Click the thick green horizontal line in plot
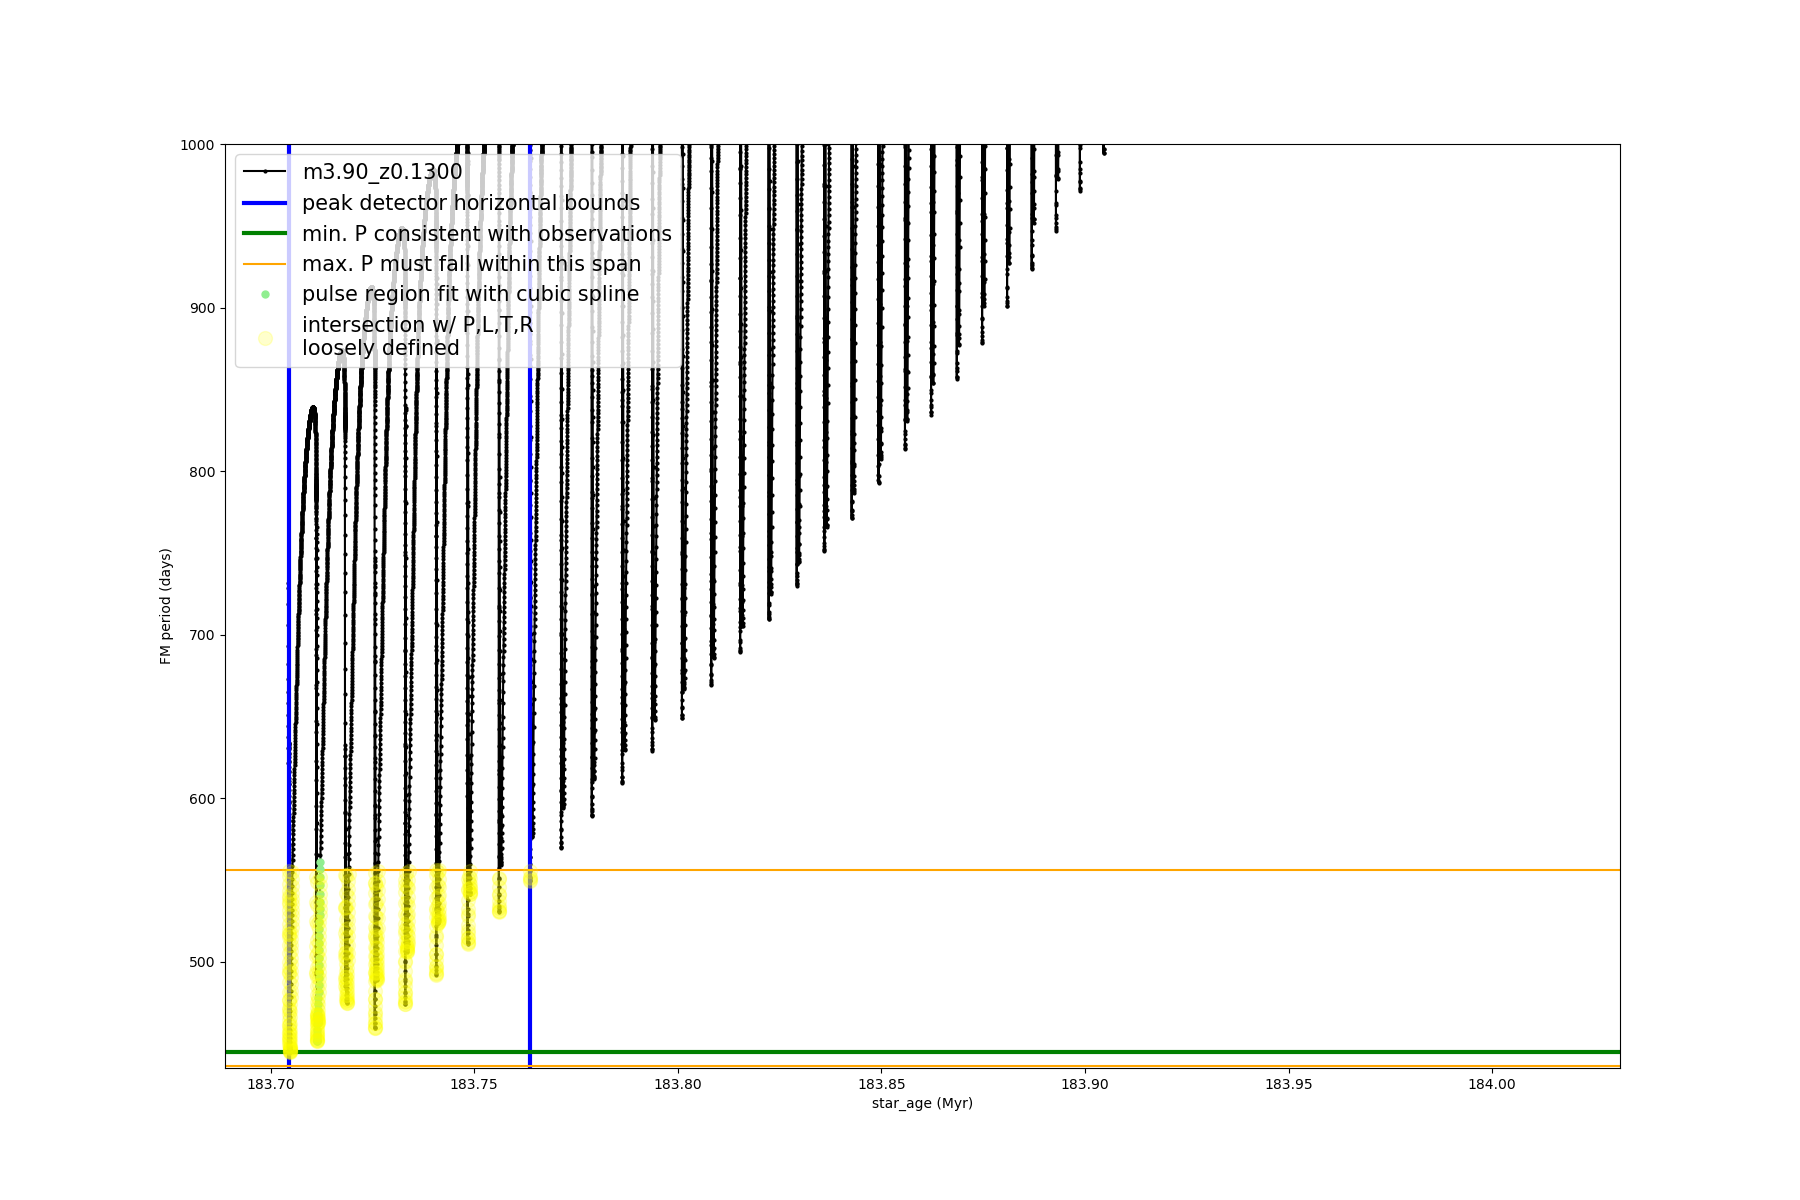This screenshot has height=1200, width=1800. click(x=1000, y=1052)
